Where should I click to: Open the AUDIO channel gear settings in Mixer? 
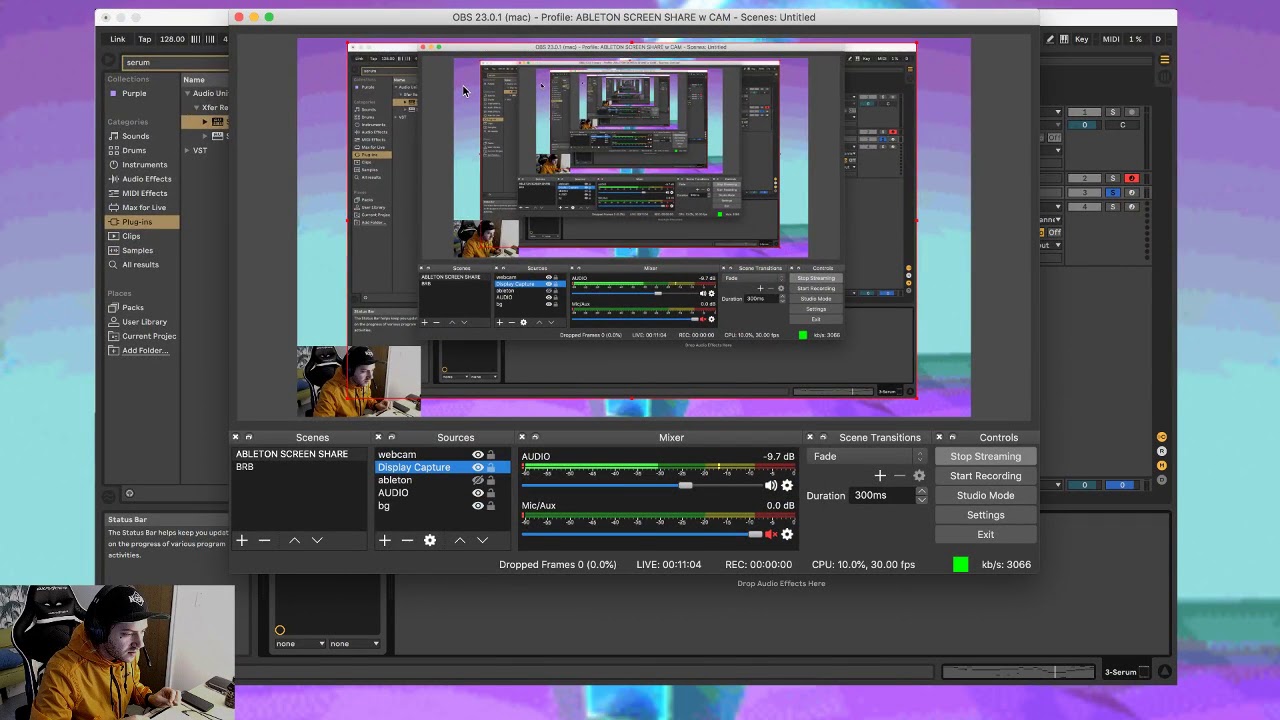pyautogui.click(x=787, y=486)
